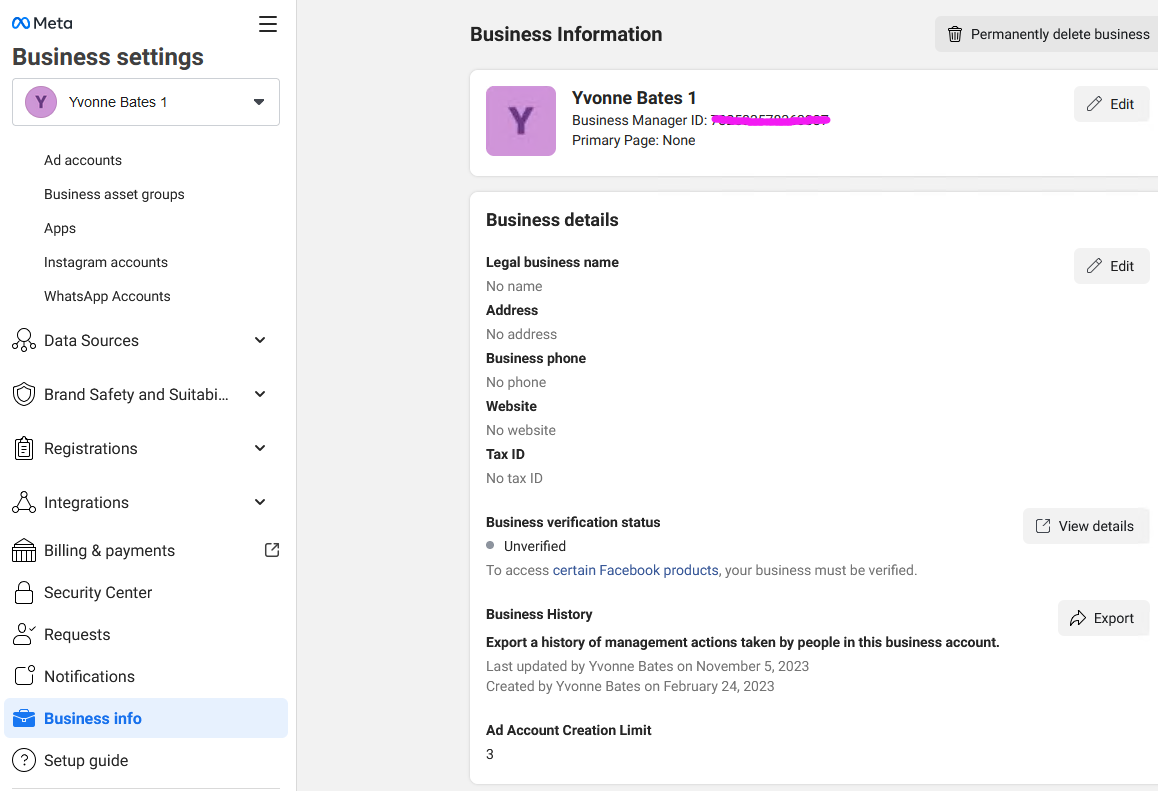This screenshot has height=791, width=1158.
Task: Click the large purple Y business profile picture
Action: [x=521, y=121]
